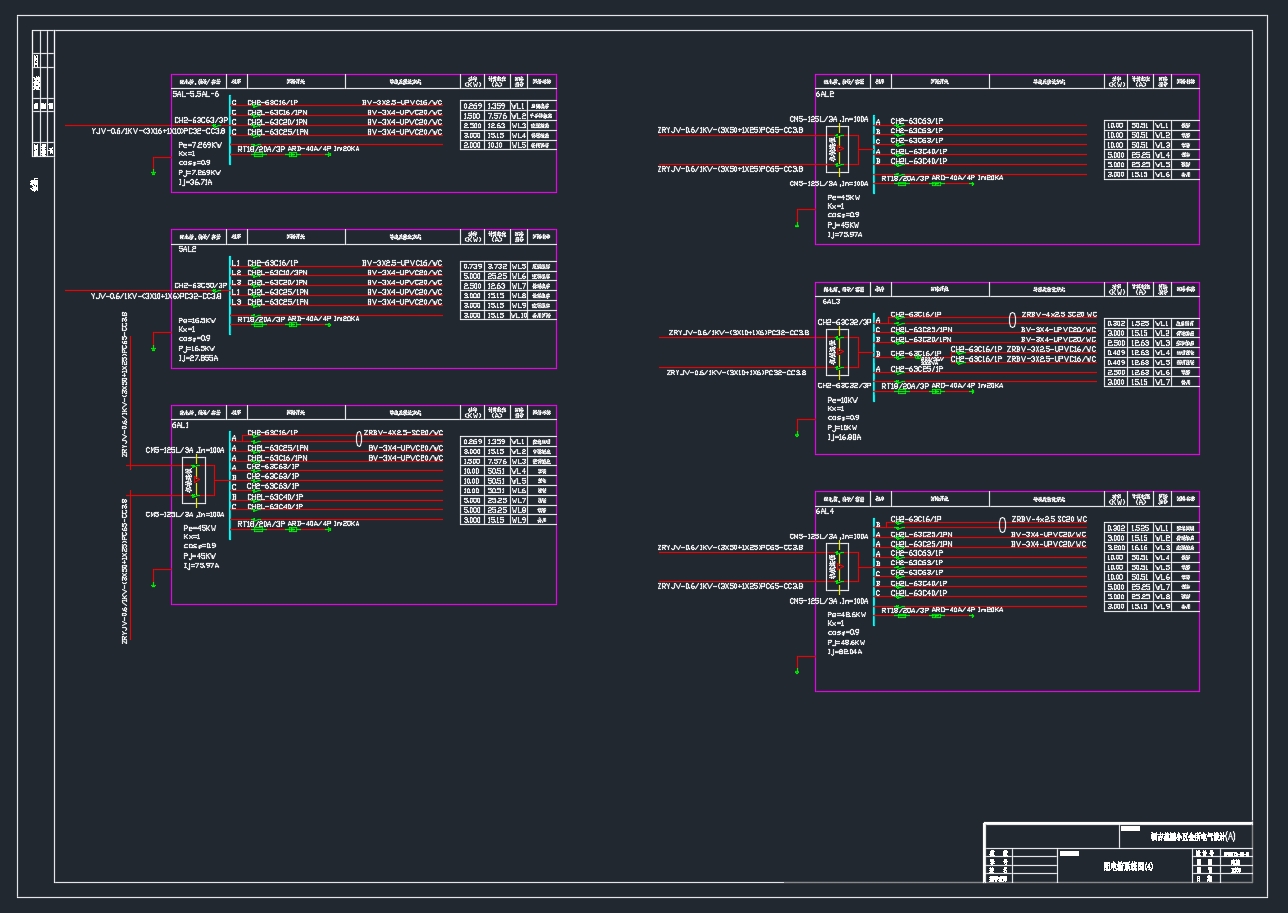Select the Ij=36.71A text in panel 5AL-5.5AL-6
The height and width of the screenshot is (913, 1288).
pos(196,182)
